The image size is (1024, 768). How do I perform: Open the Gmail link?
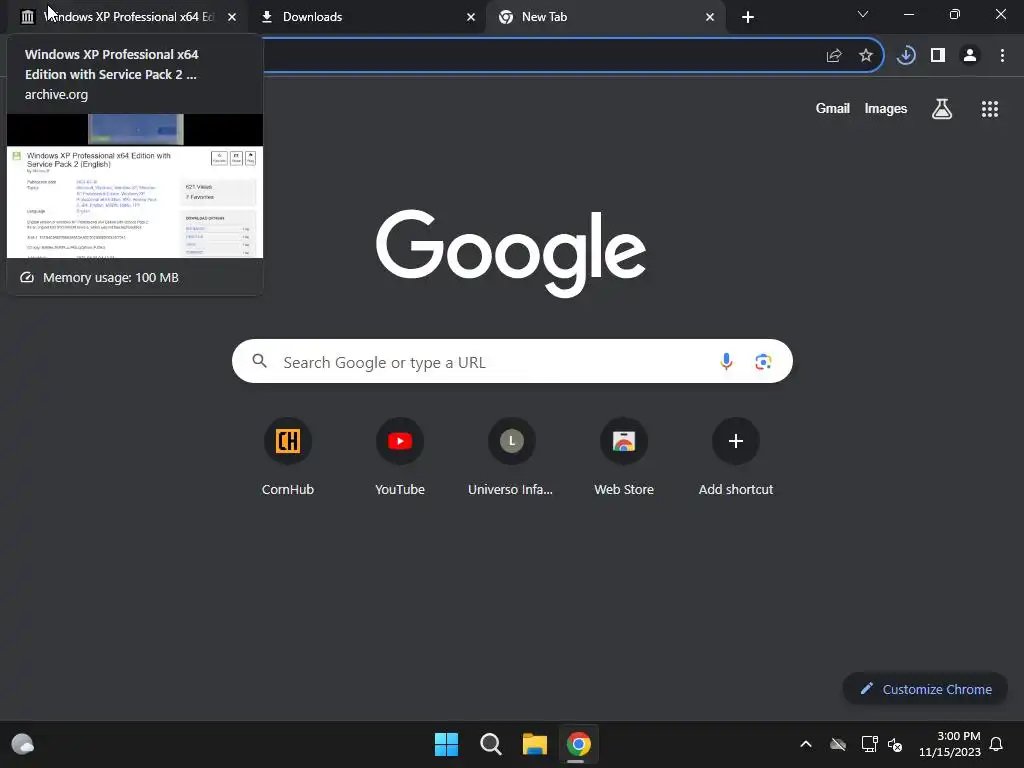pyautogui.click(x=833, y=108)
